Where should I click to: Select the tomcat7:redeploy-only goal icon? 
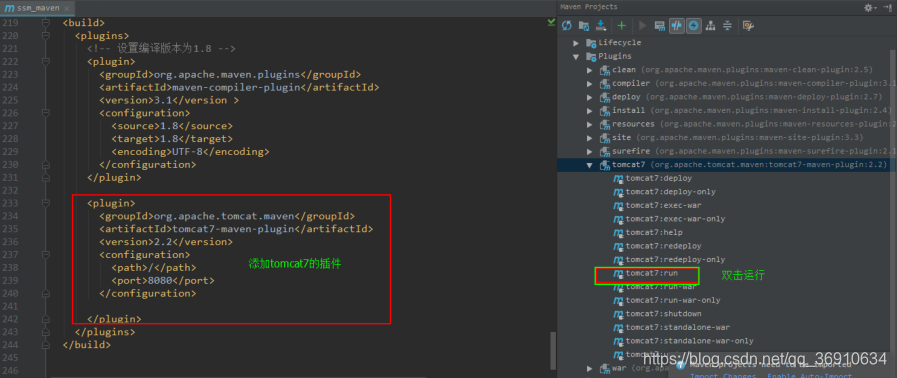618,260
